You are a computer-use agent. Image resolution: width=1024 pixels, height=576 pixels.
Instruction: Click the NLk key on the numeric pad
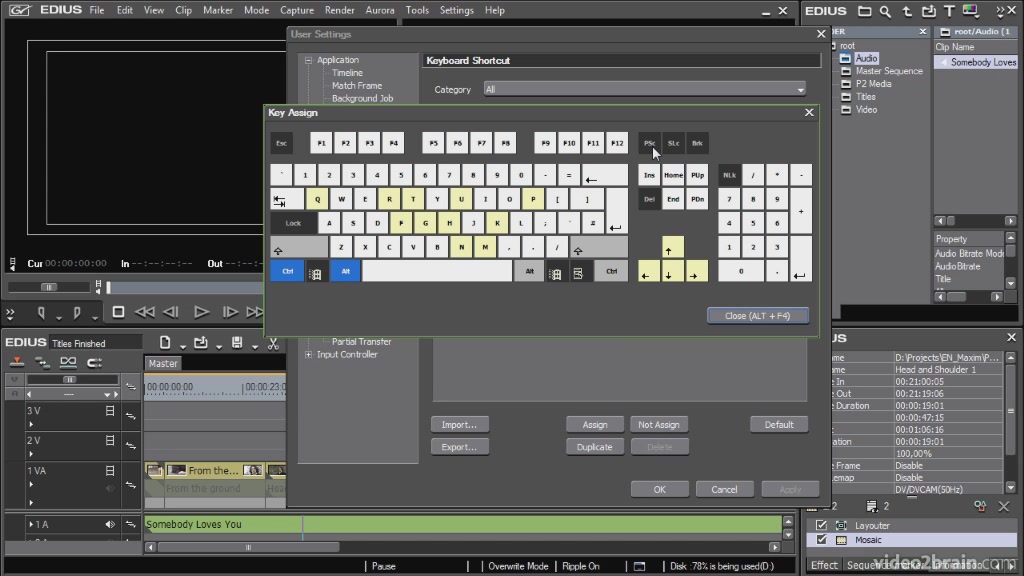point(729,175)
